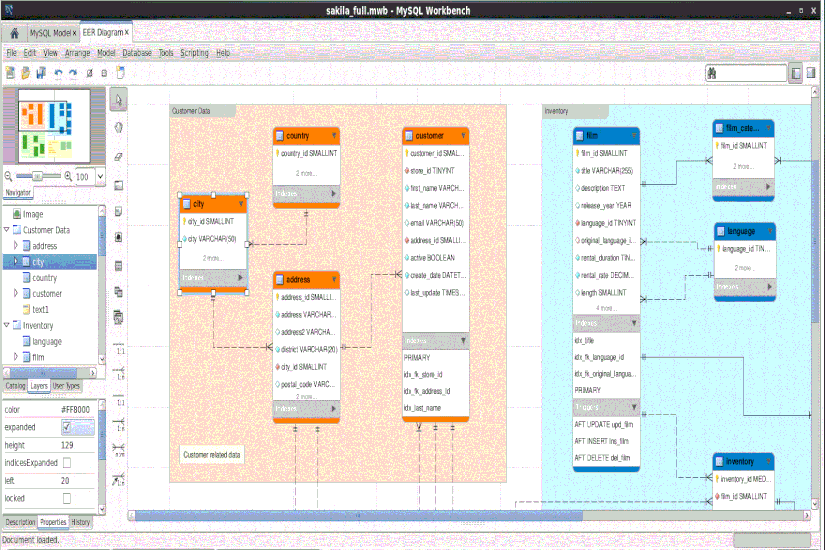This screenshot has height=550, width=825.
Task: Expand Indexes section of language table
Action: point(769,286)
